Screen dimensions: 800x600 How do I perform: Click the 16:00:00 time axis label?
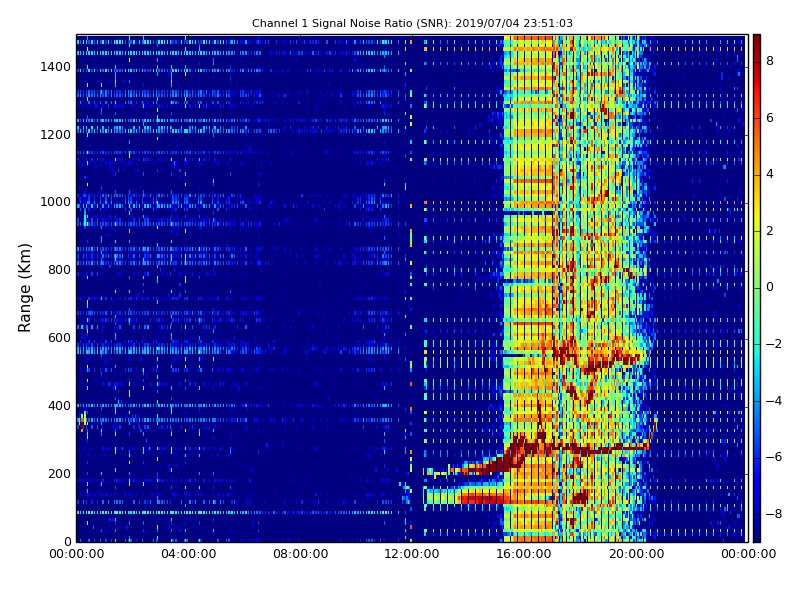tap(524, 554)
